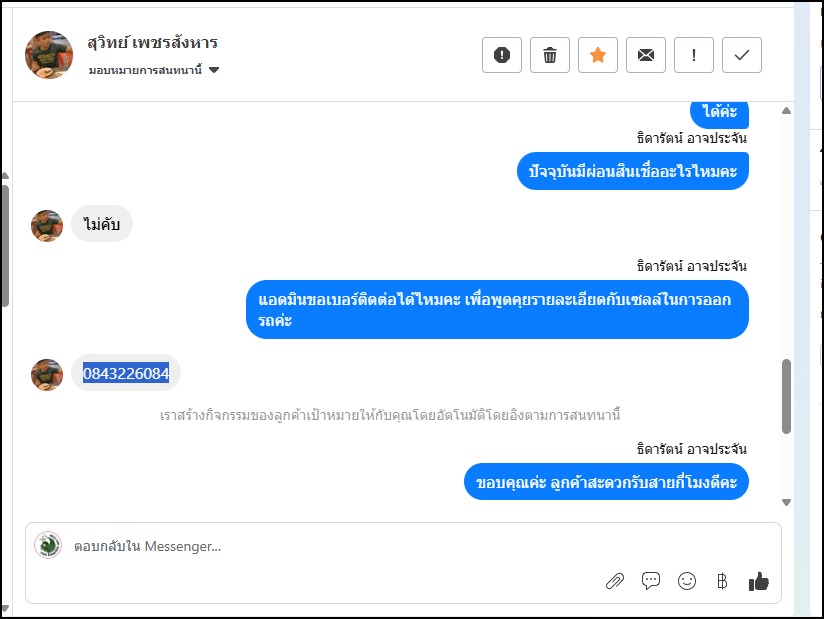Click the customer avatar beside ไม่คับ message
The image size is (824, 619).
click(x=47, y=226)
